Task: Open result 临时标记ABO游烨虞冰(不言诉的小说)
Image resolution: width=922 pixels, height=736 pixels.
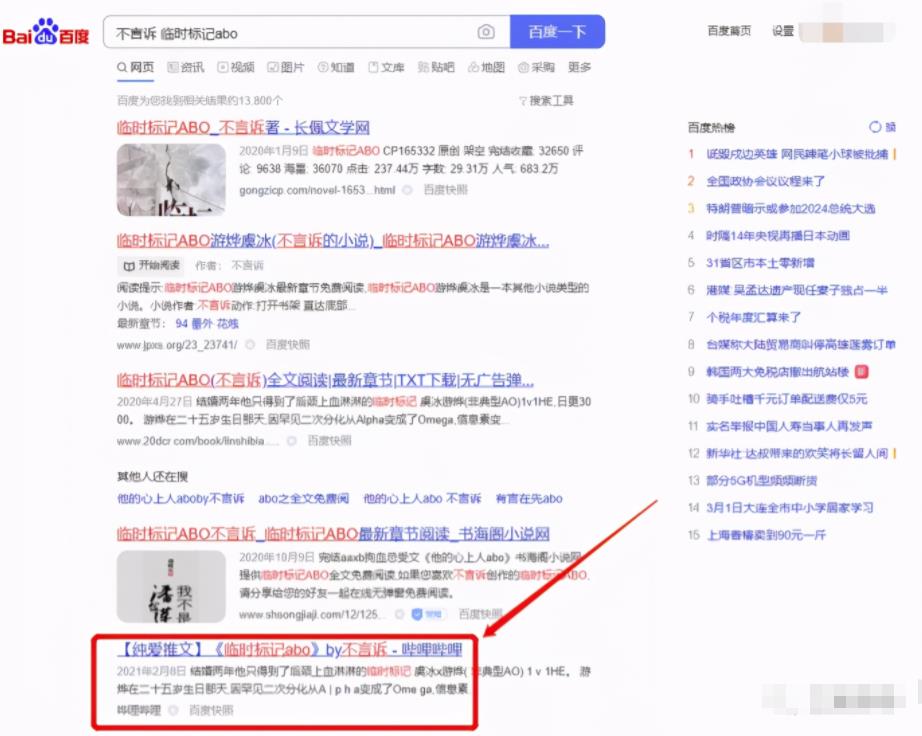Action: pyautogui.click(x=333, y=240)
